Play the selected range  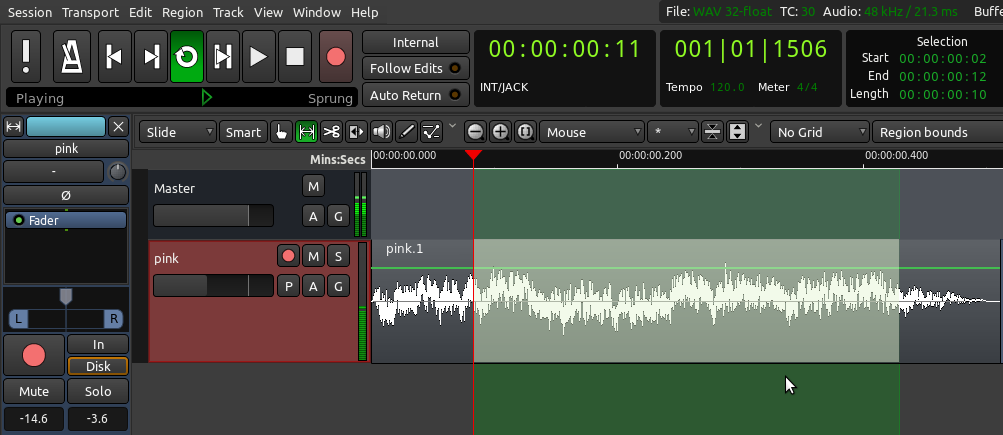click(x=223, y=56)
